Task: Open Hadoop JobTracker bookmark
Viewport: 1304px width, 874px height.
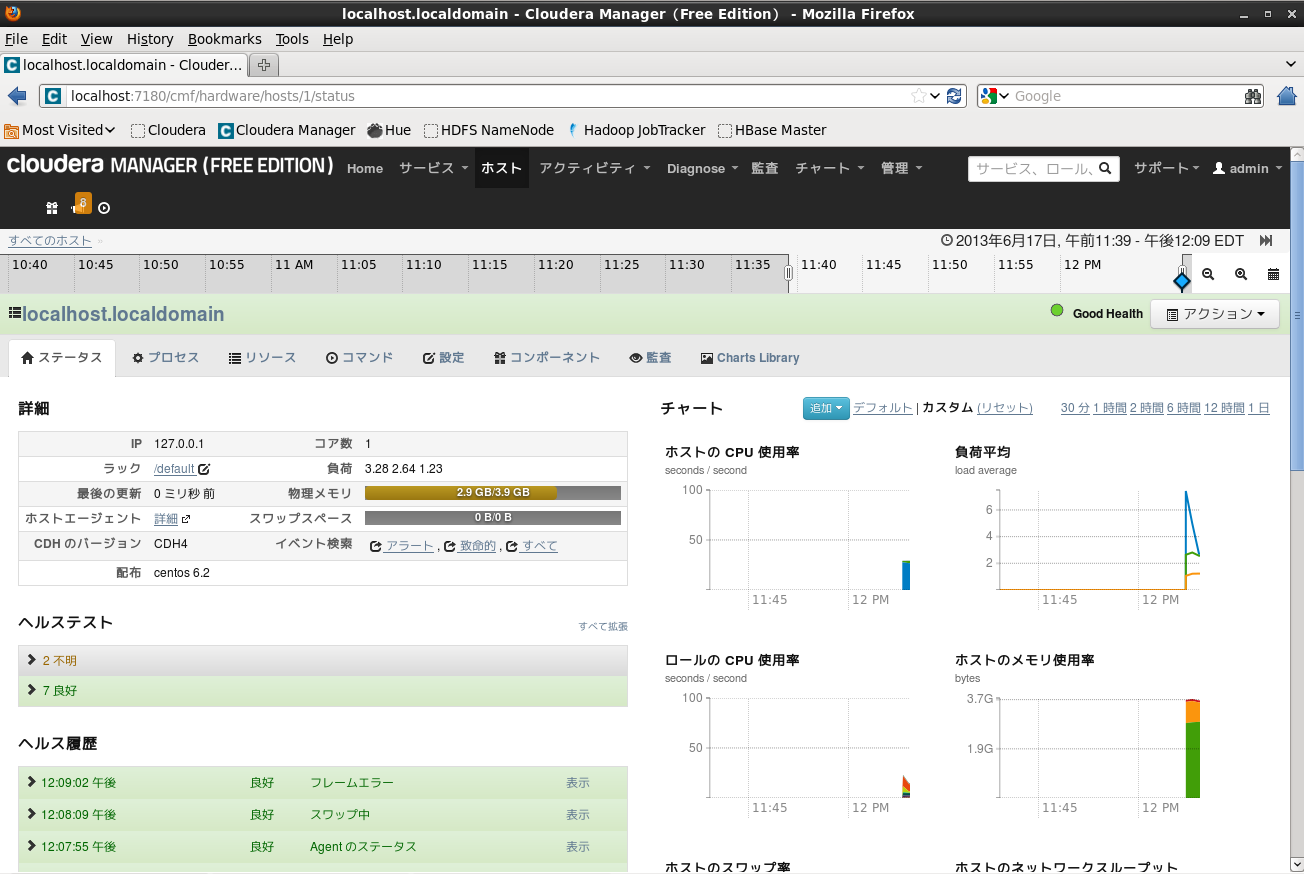Action: [x=636, y=130]
